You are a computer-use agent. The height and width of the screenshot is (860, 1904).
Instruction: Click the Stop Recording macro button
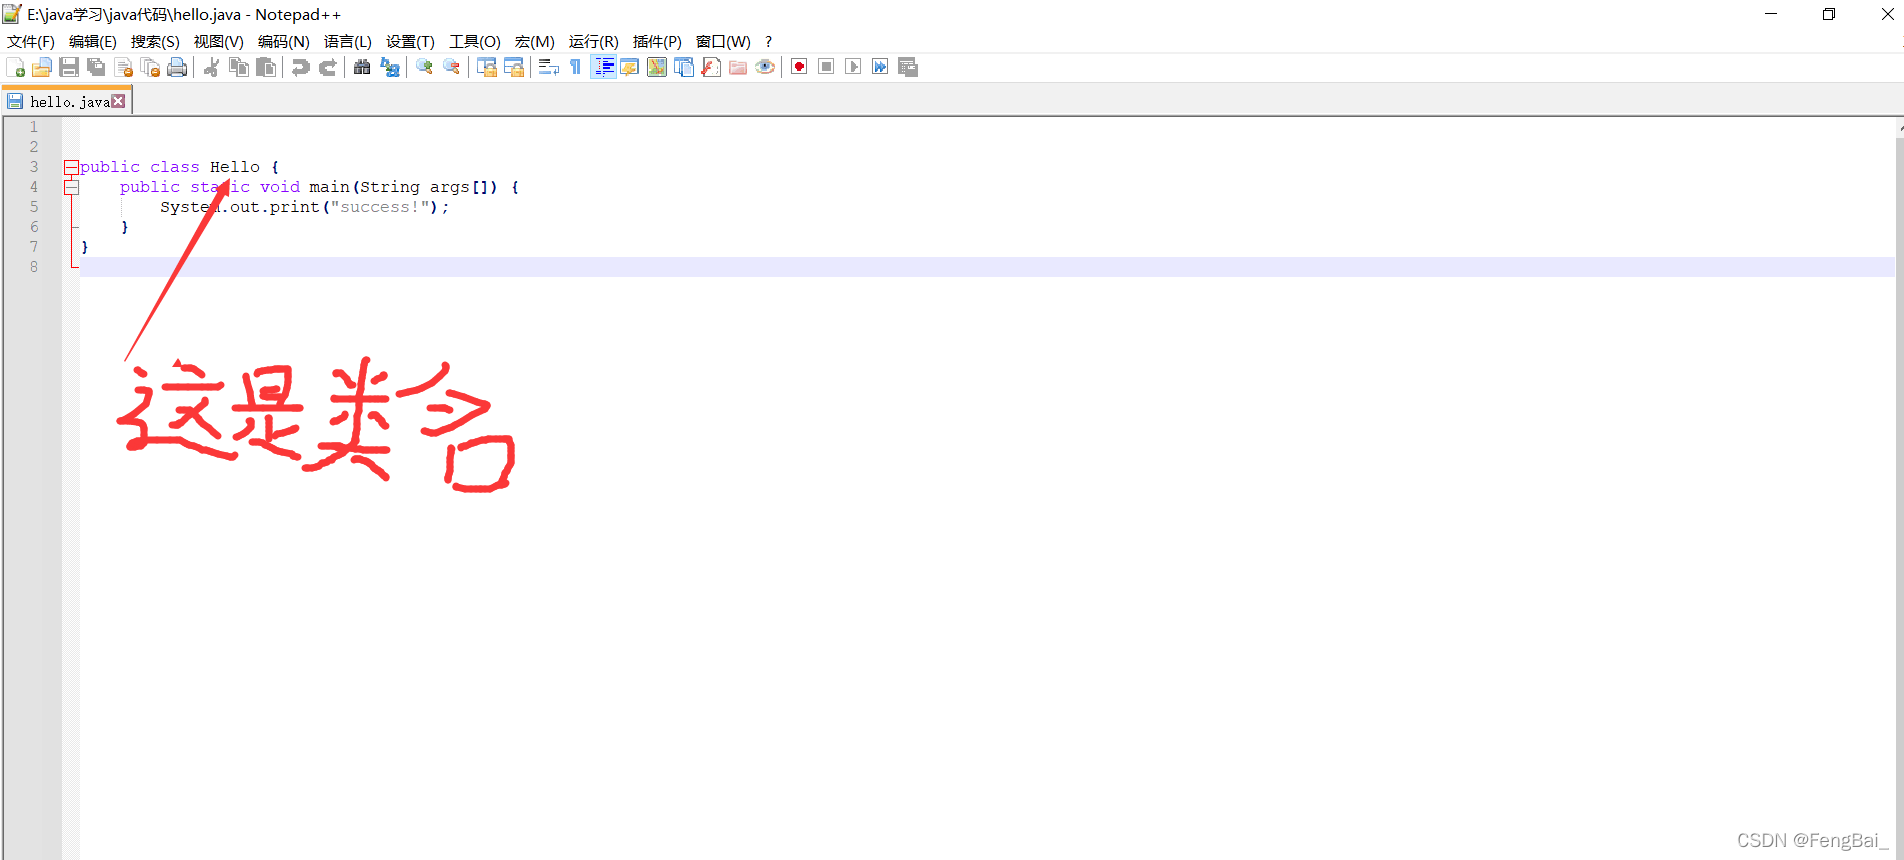826,67
